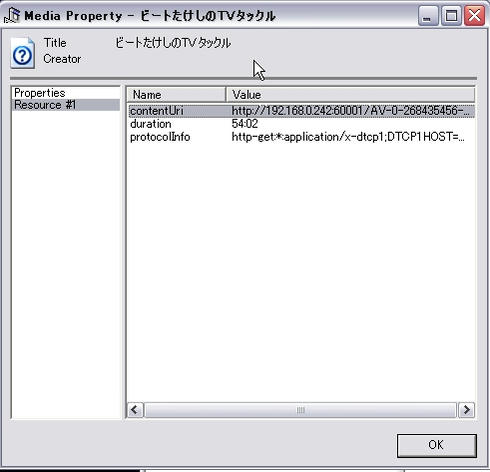Minimize the Media Property window
The width and height of the screenshot is (490, 472).
pyautogui.click(x=428, y=16)
